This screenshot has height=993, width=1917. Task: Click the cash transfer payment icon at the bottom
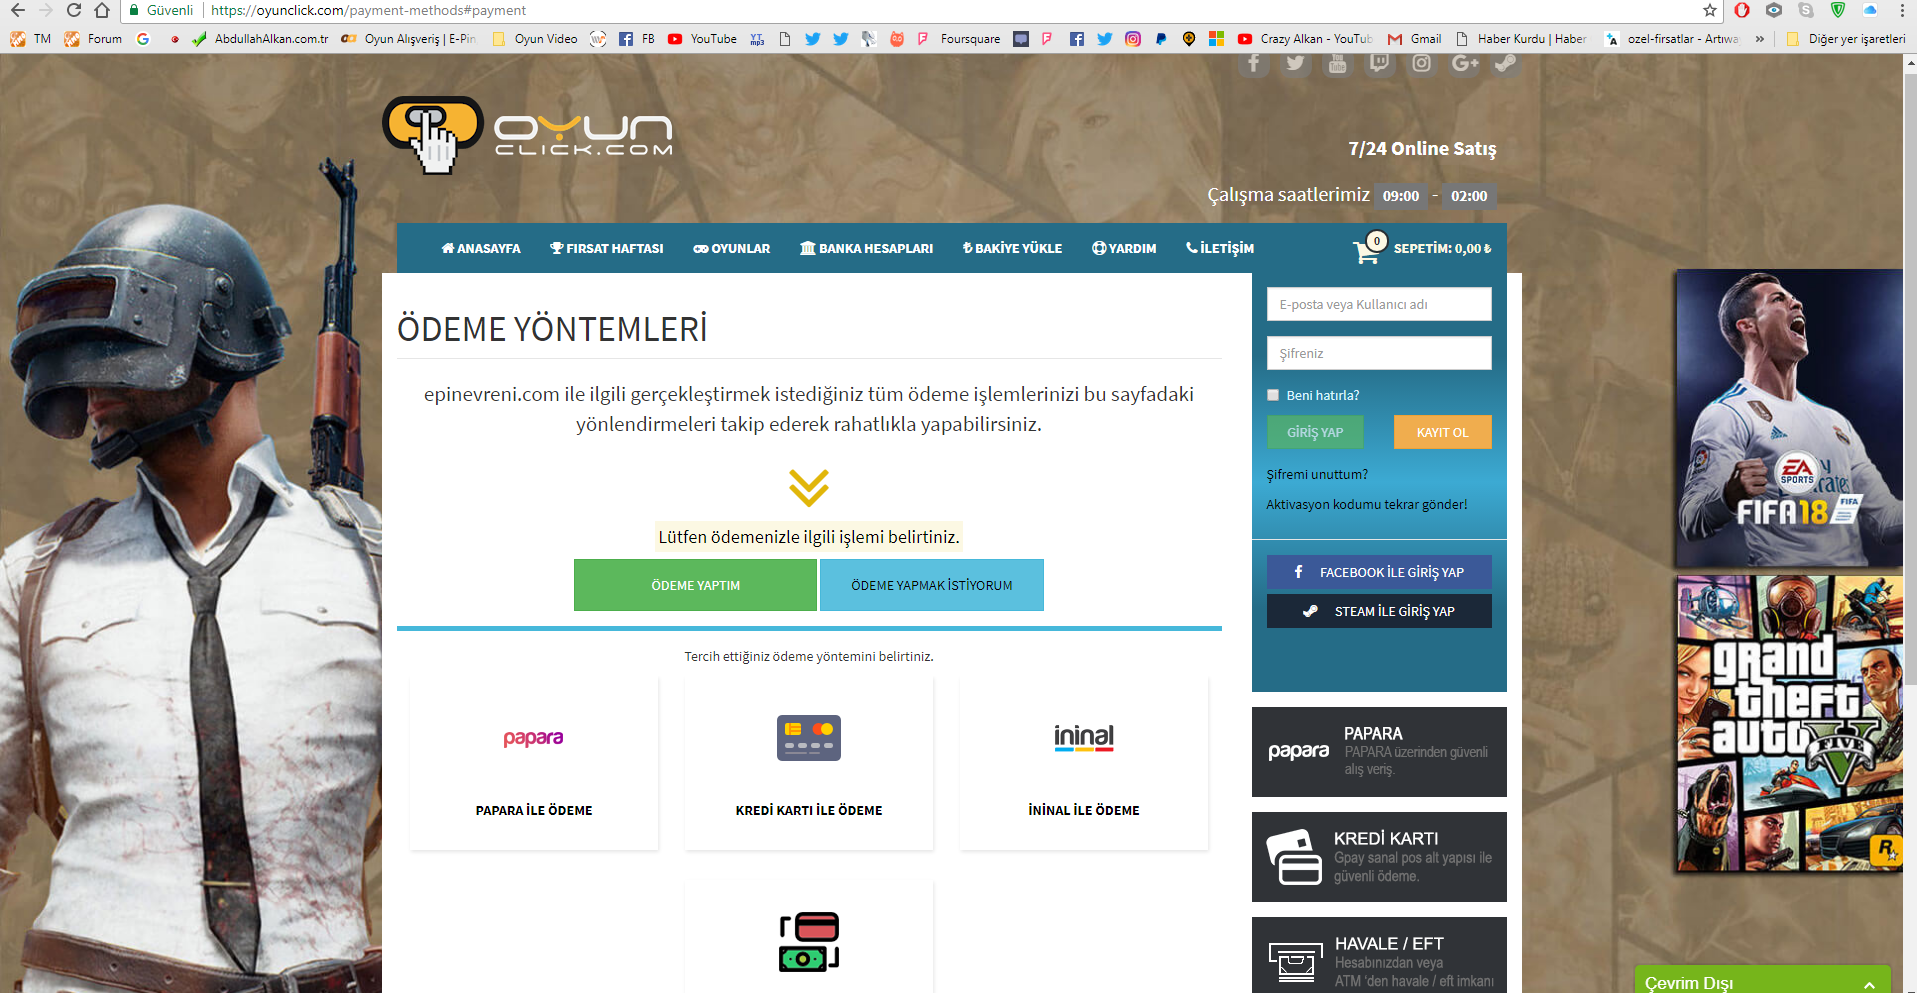click(809, 941)
